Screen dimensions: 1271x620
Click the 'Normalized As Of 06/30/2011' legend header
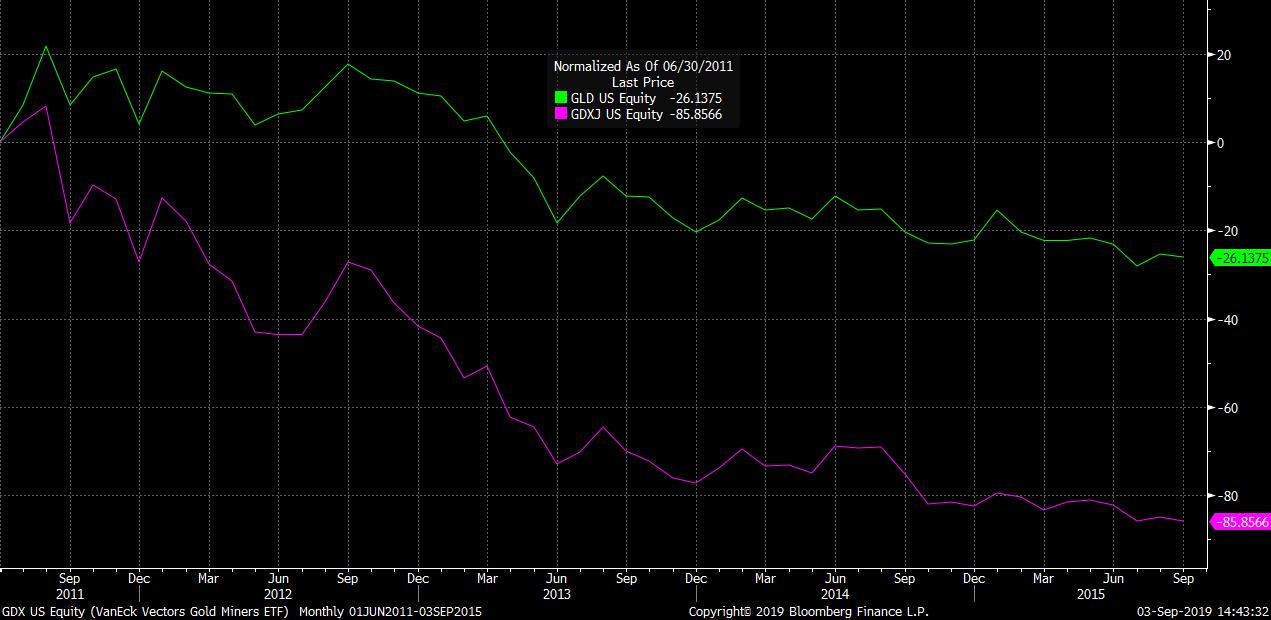coord(644,66)
